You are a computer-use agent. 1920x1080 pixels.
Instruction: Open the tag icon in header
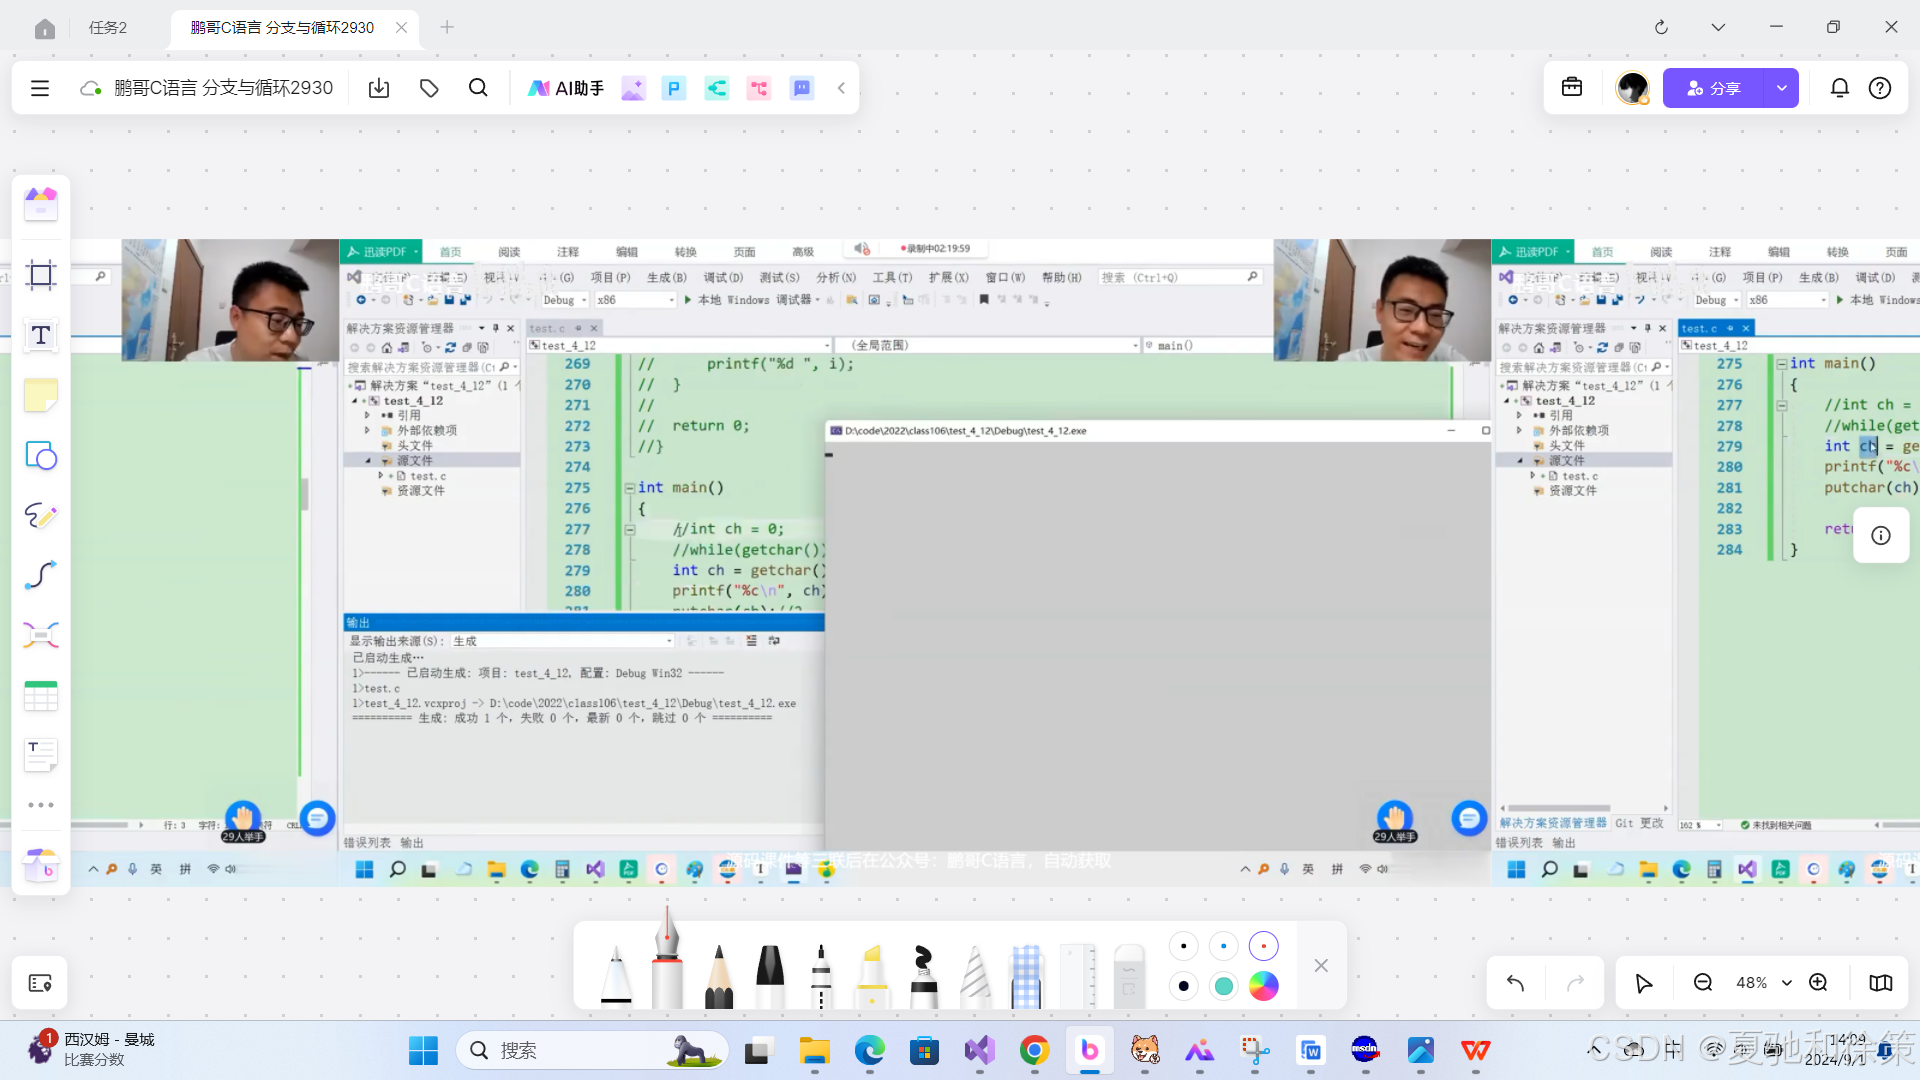[429, 88]
